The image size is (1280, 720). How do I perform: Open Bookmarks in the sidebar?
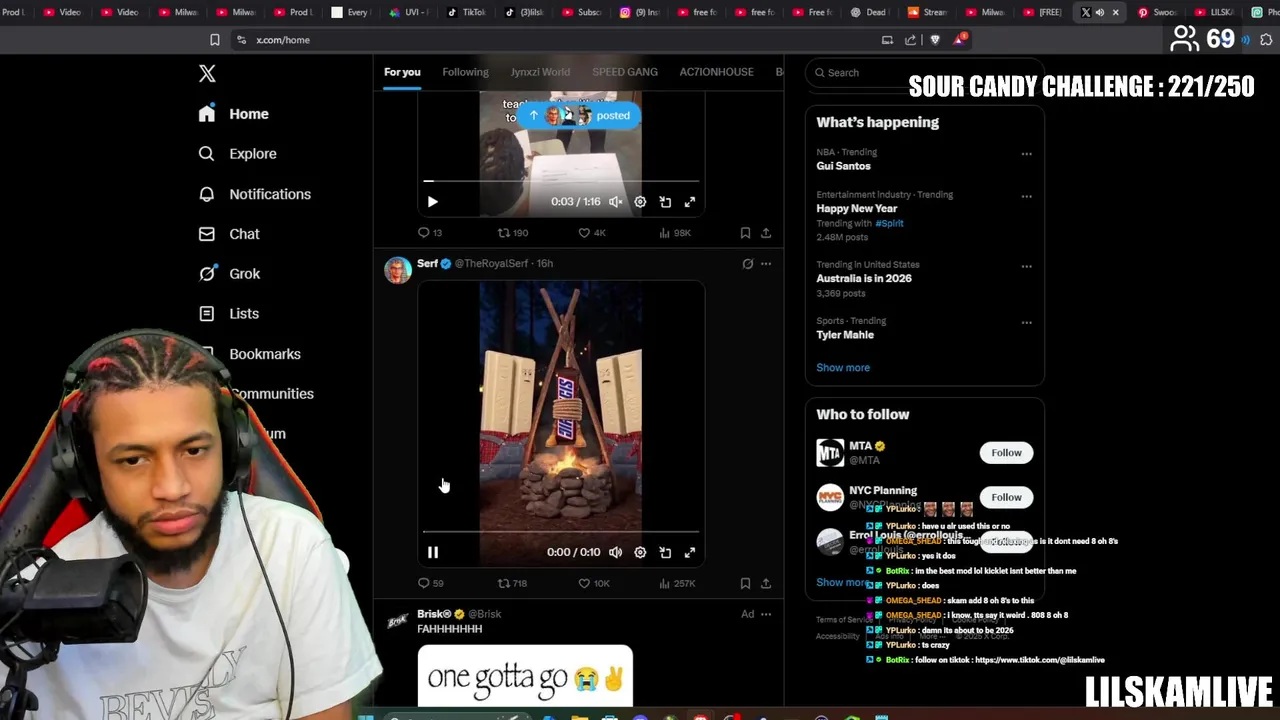tap(264, 354)
